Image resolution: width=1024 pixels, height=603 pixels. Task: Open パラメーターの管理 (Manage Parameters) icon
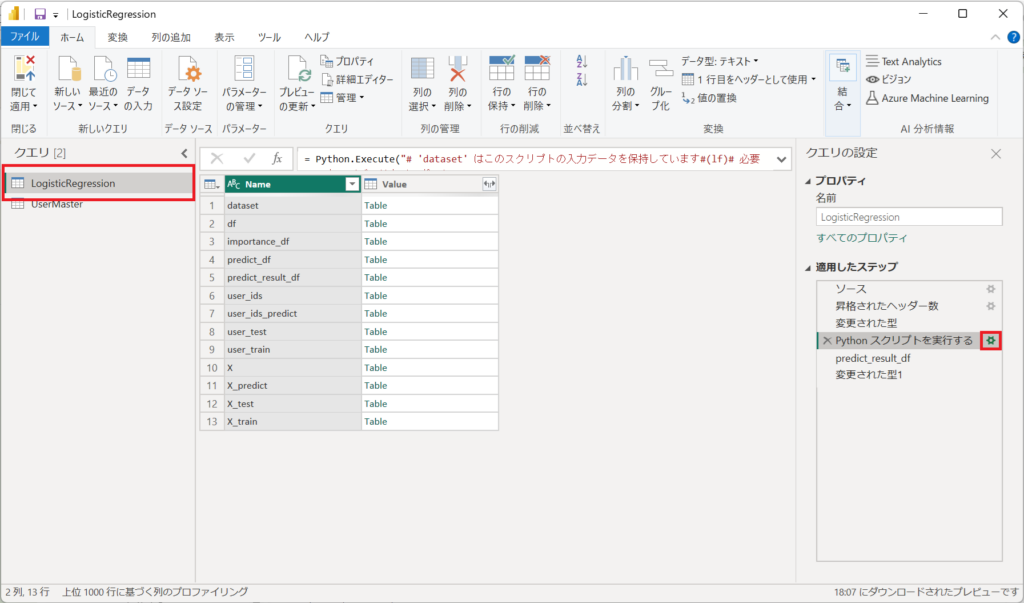point(244,69)
